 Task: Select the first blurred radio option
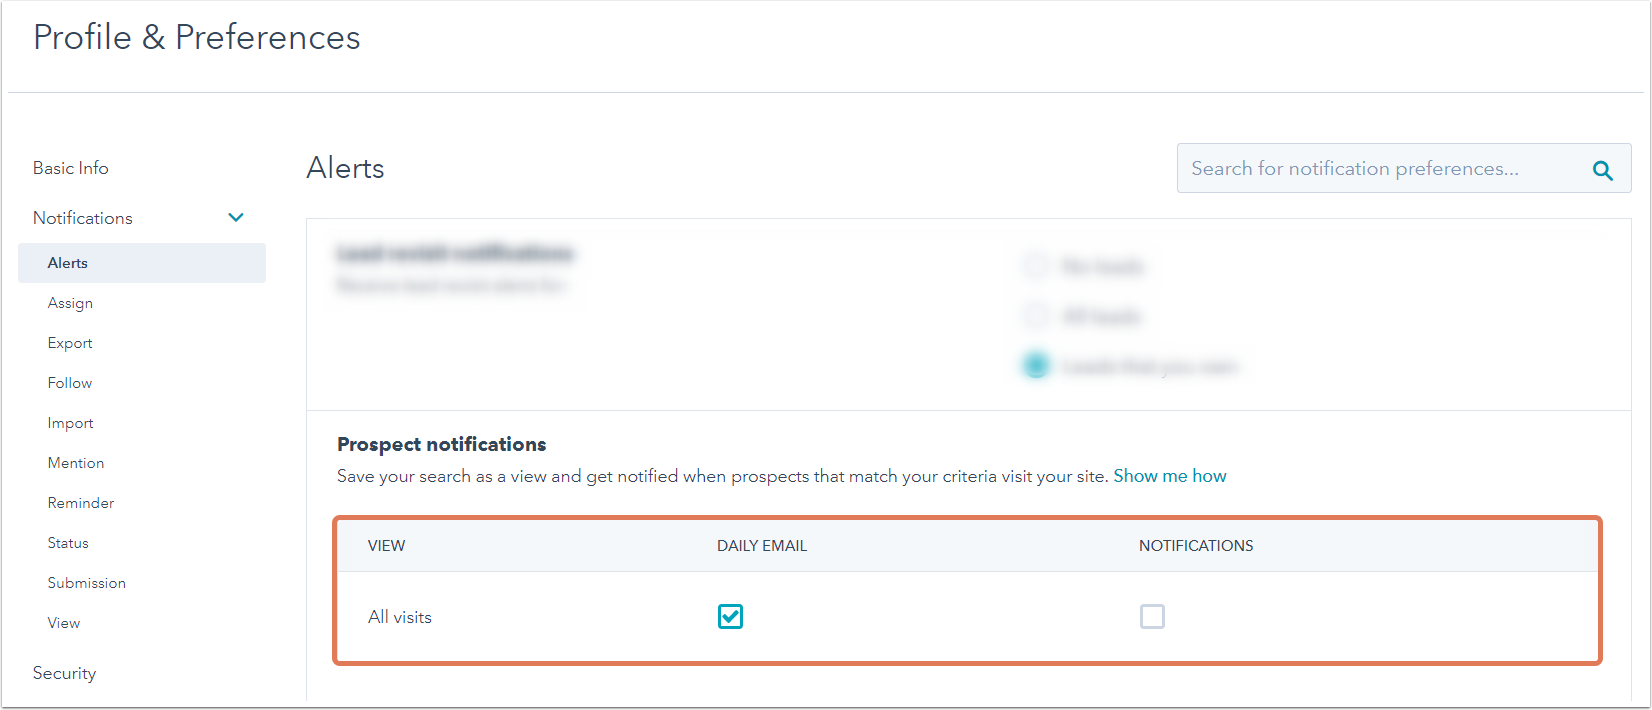1036,266
